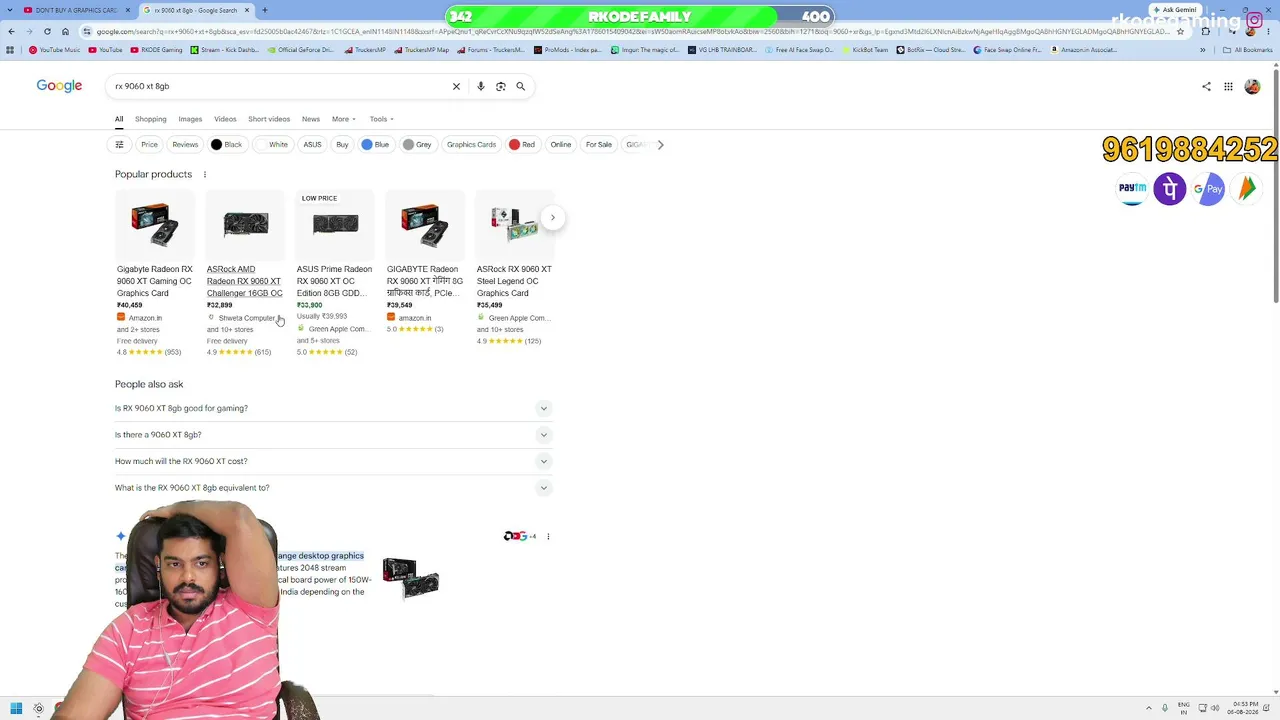Switch to the Shopping results tab
The height and width of the screenshot is (720, 1280).
(x=151, y=119)
